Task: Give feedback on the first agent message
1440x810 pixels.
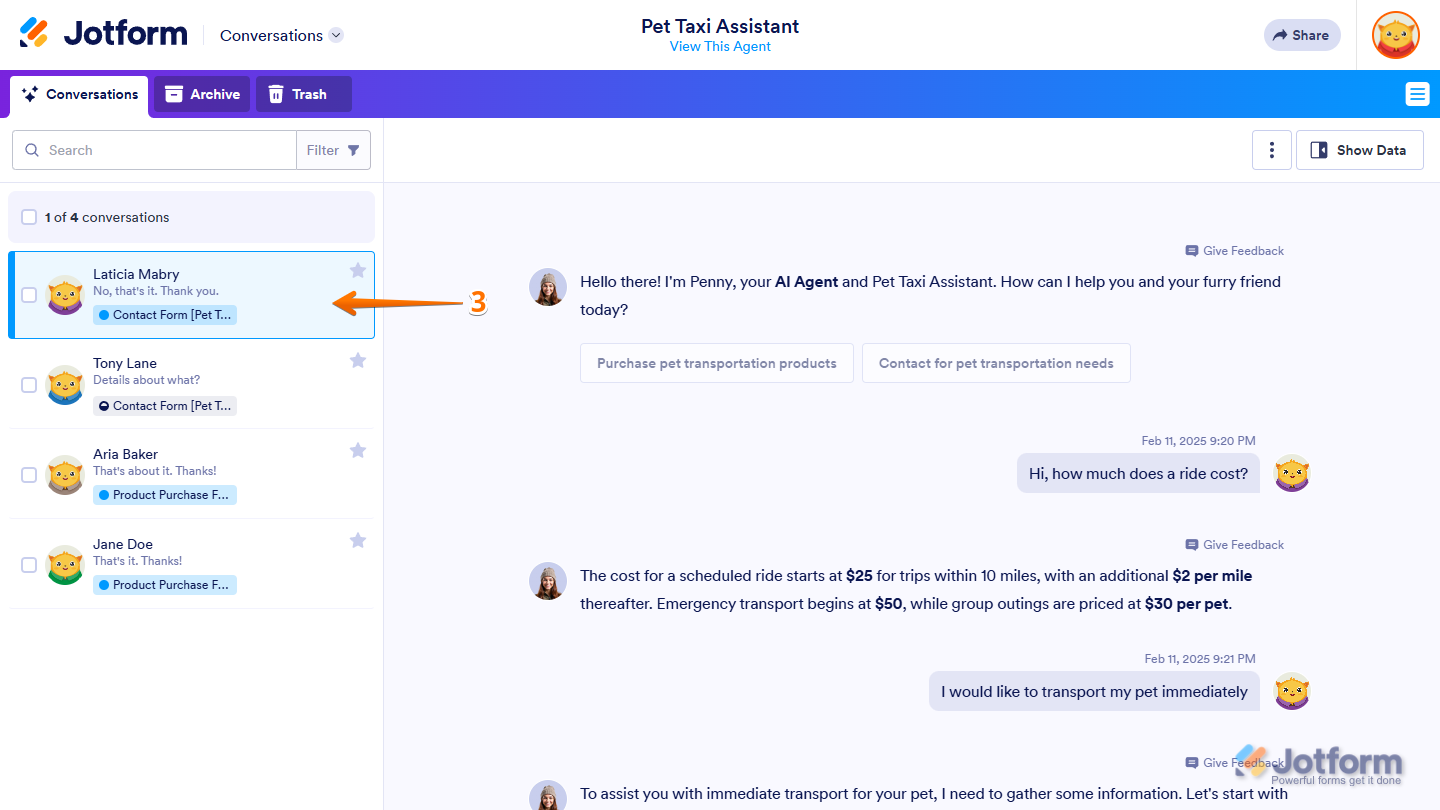Action: pos(1235,251)
